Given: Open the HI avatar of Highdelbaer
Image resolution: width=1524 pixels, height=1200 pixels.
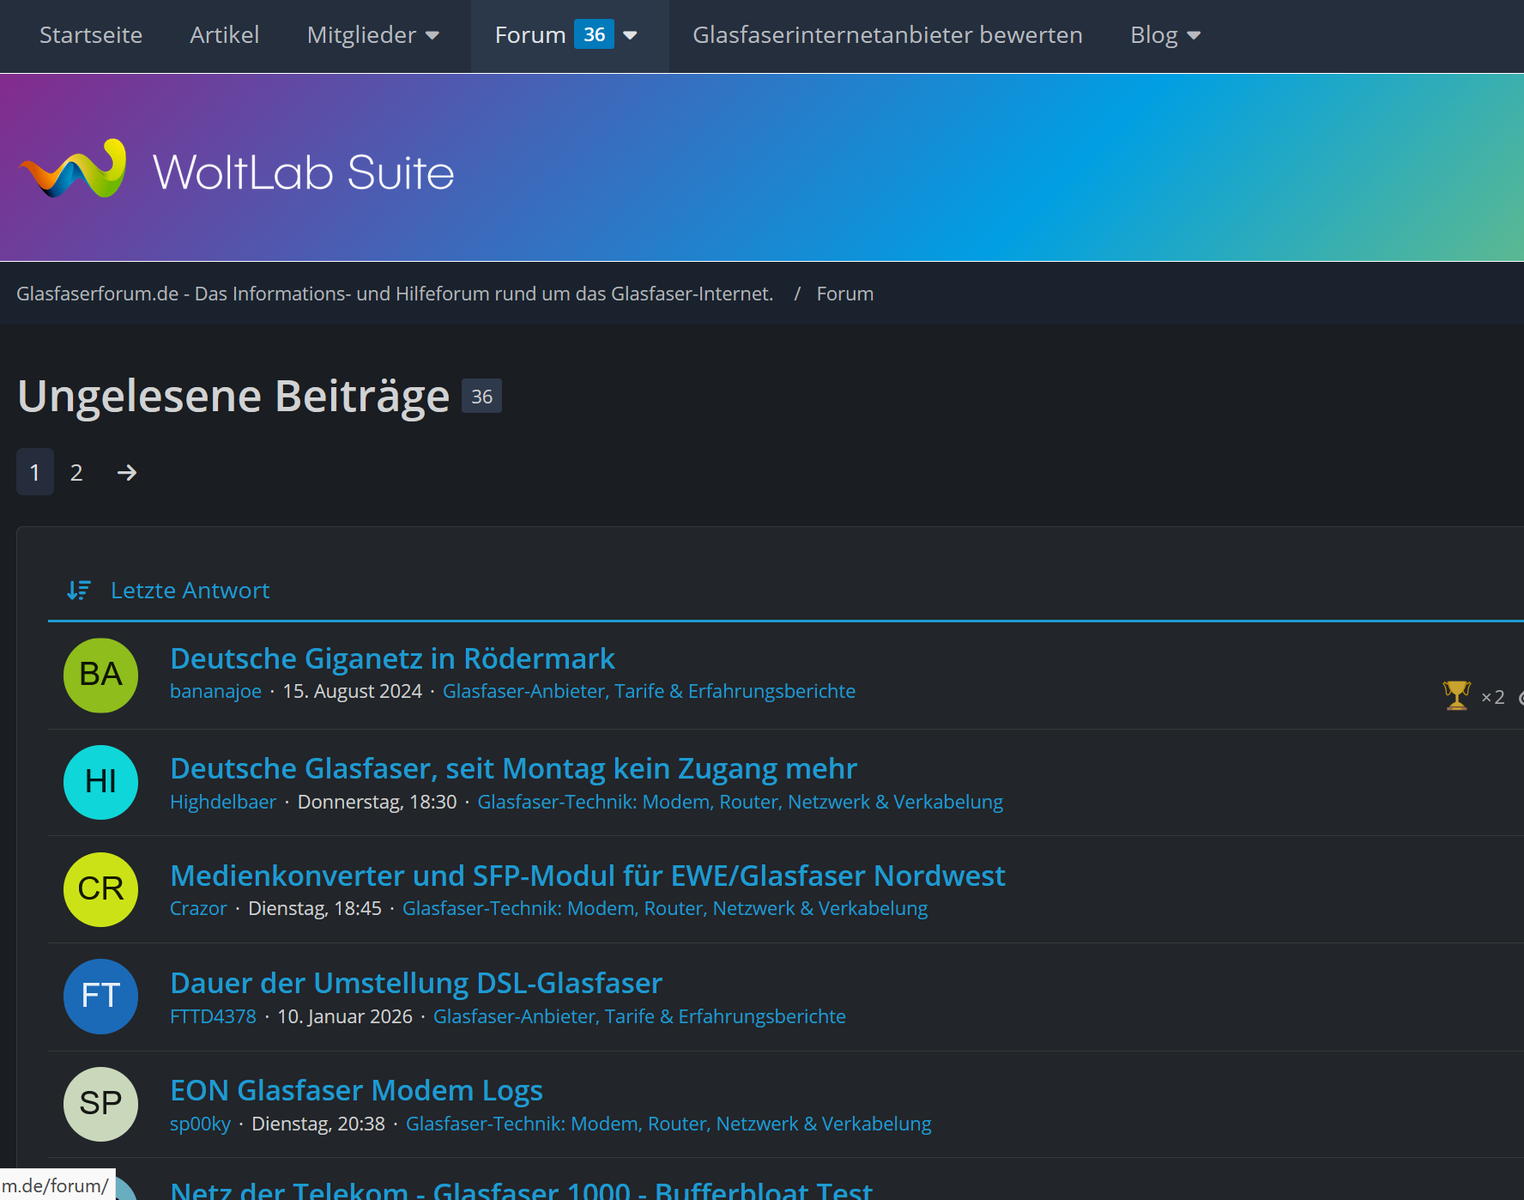Looking at the screenshot, I should [101, 782].
